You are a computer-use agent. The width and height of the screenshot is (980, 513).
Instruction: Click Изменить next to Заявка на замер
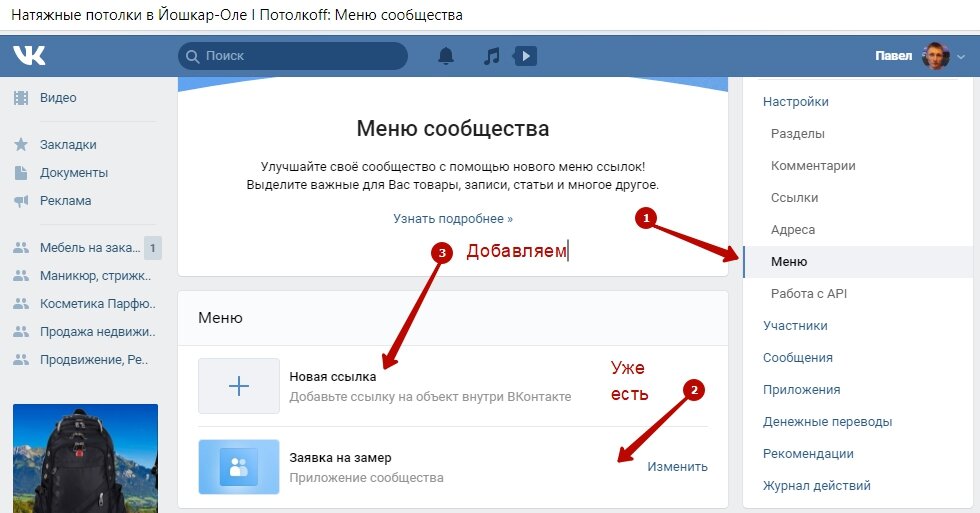678,467
